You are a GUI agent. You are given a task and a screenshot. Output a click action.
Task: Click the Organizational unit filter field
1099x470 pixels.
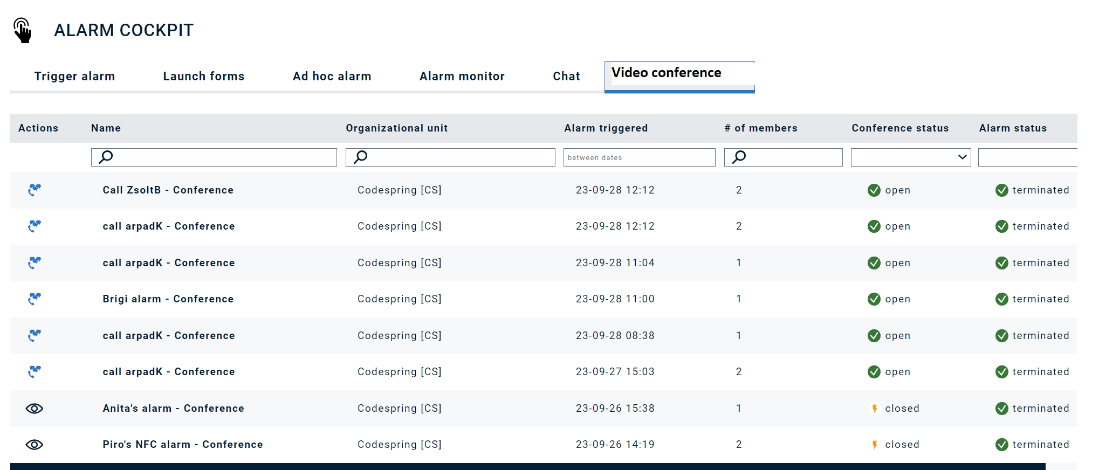[451, 158]
